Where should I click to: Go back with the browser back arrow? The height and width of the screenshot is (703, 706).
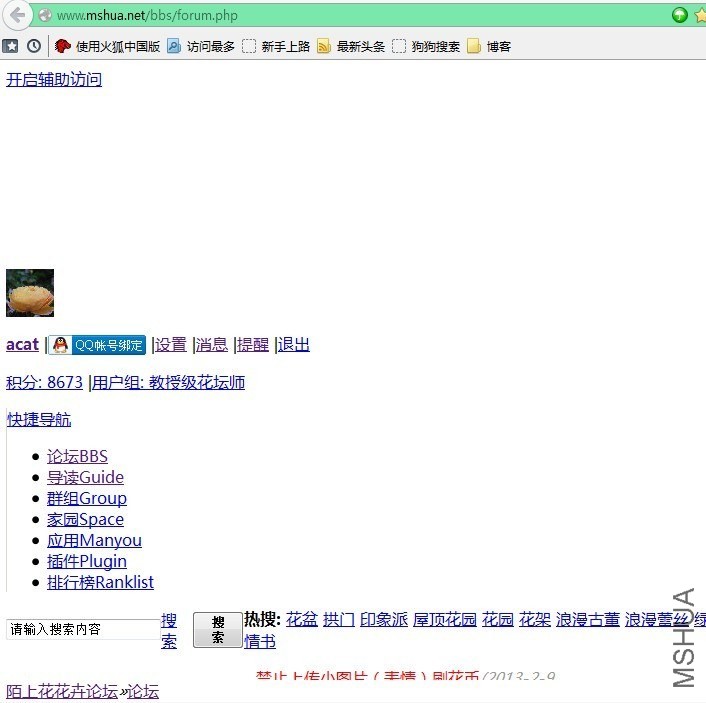pyautogui.click(x=17, y=15)
